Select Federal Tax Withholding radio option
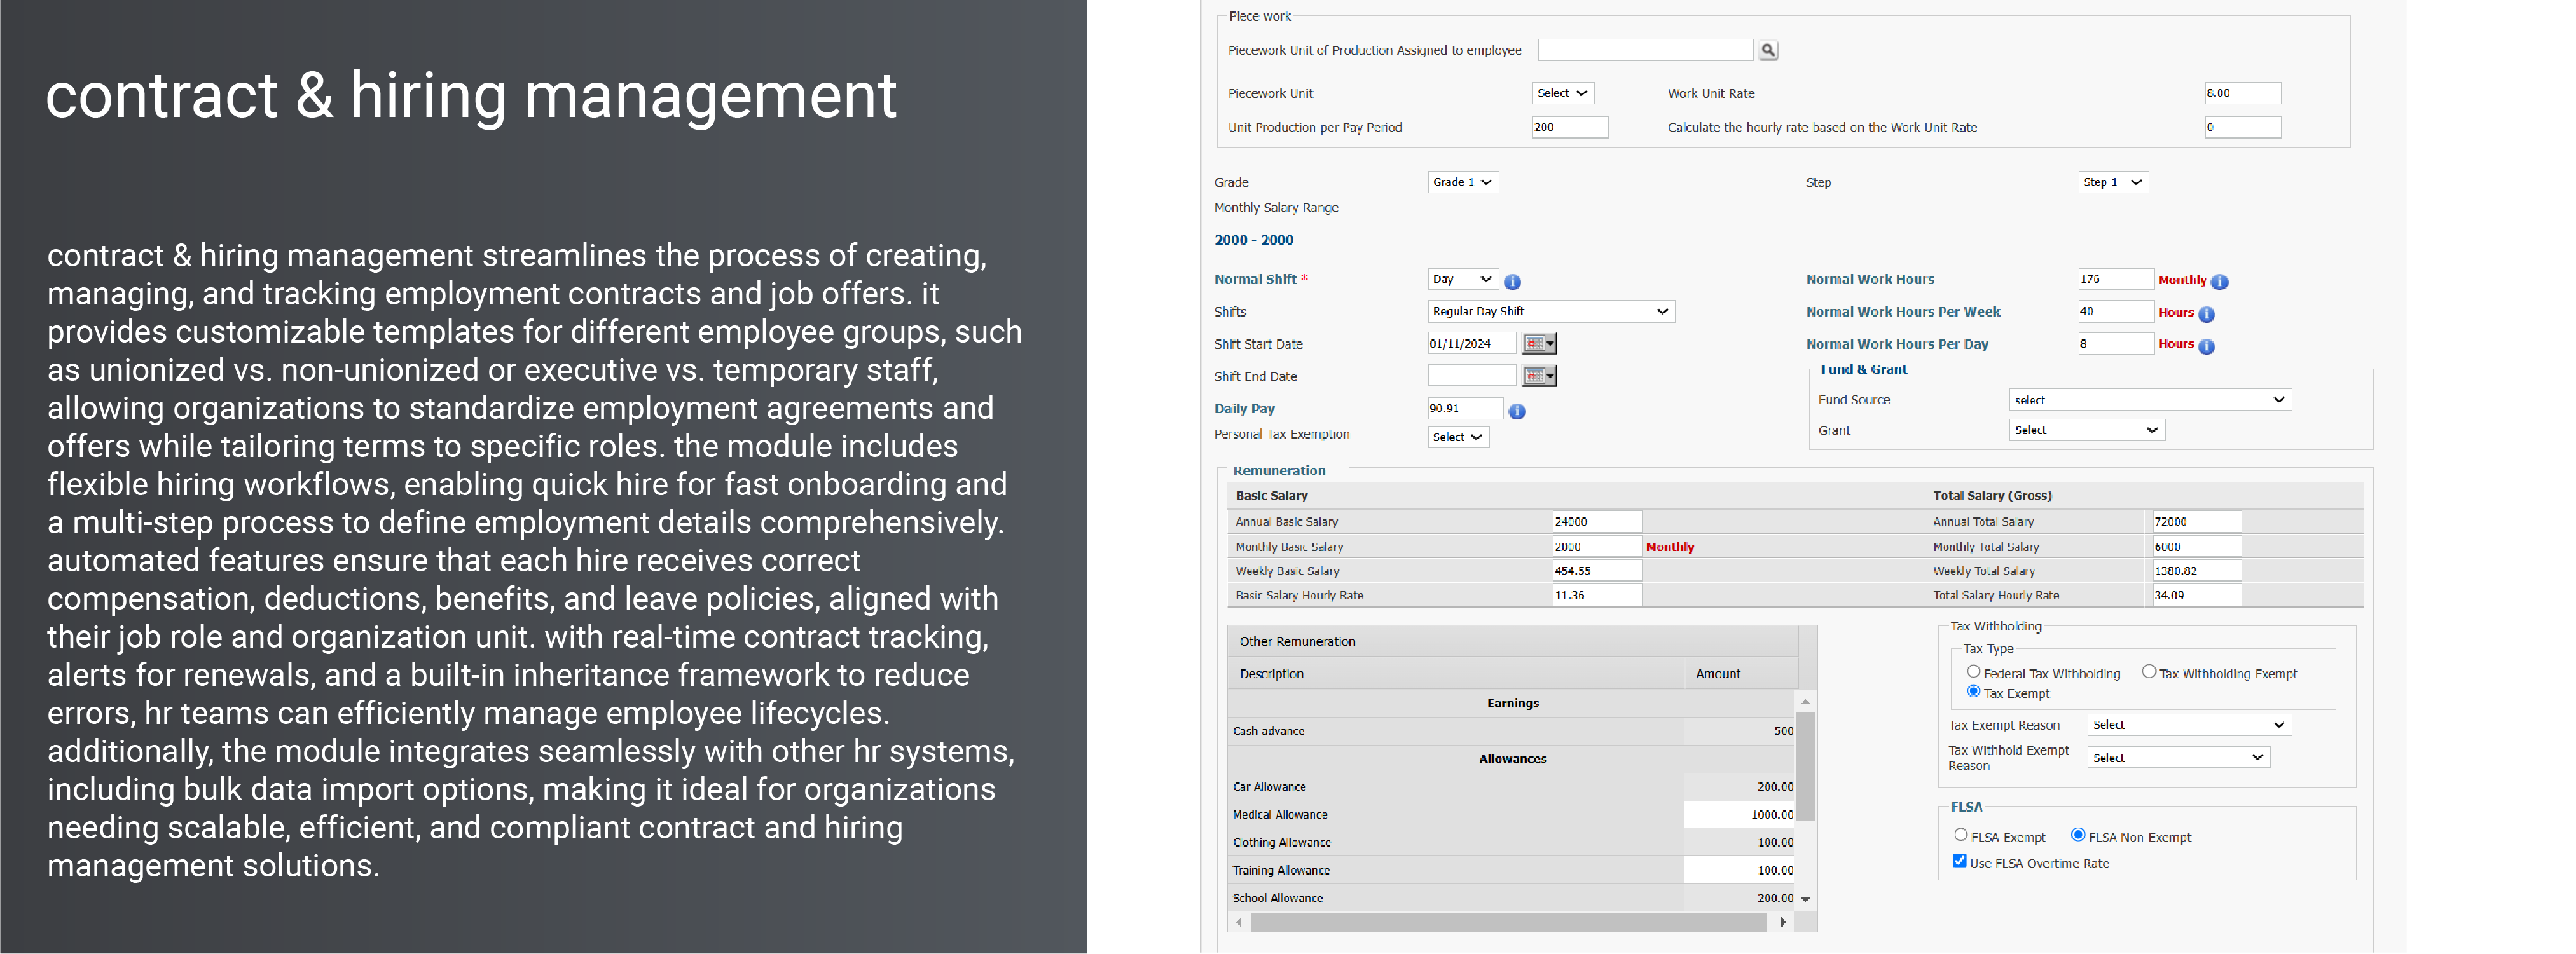 tap(1973, 672)
